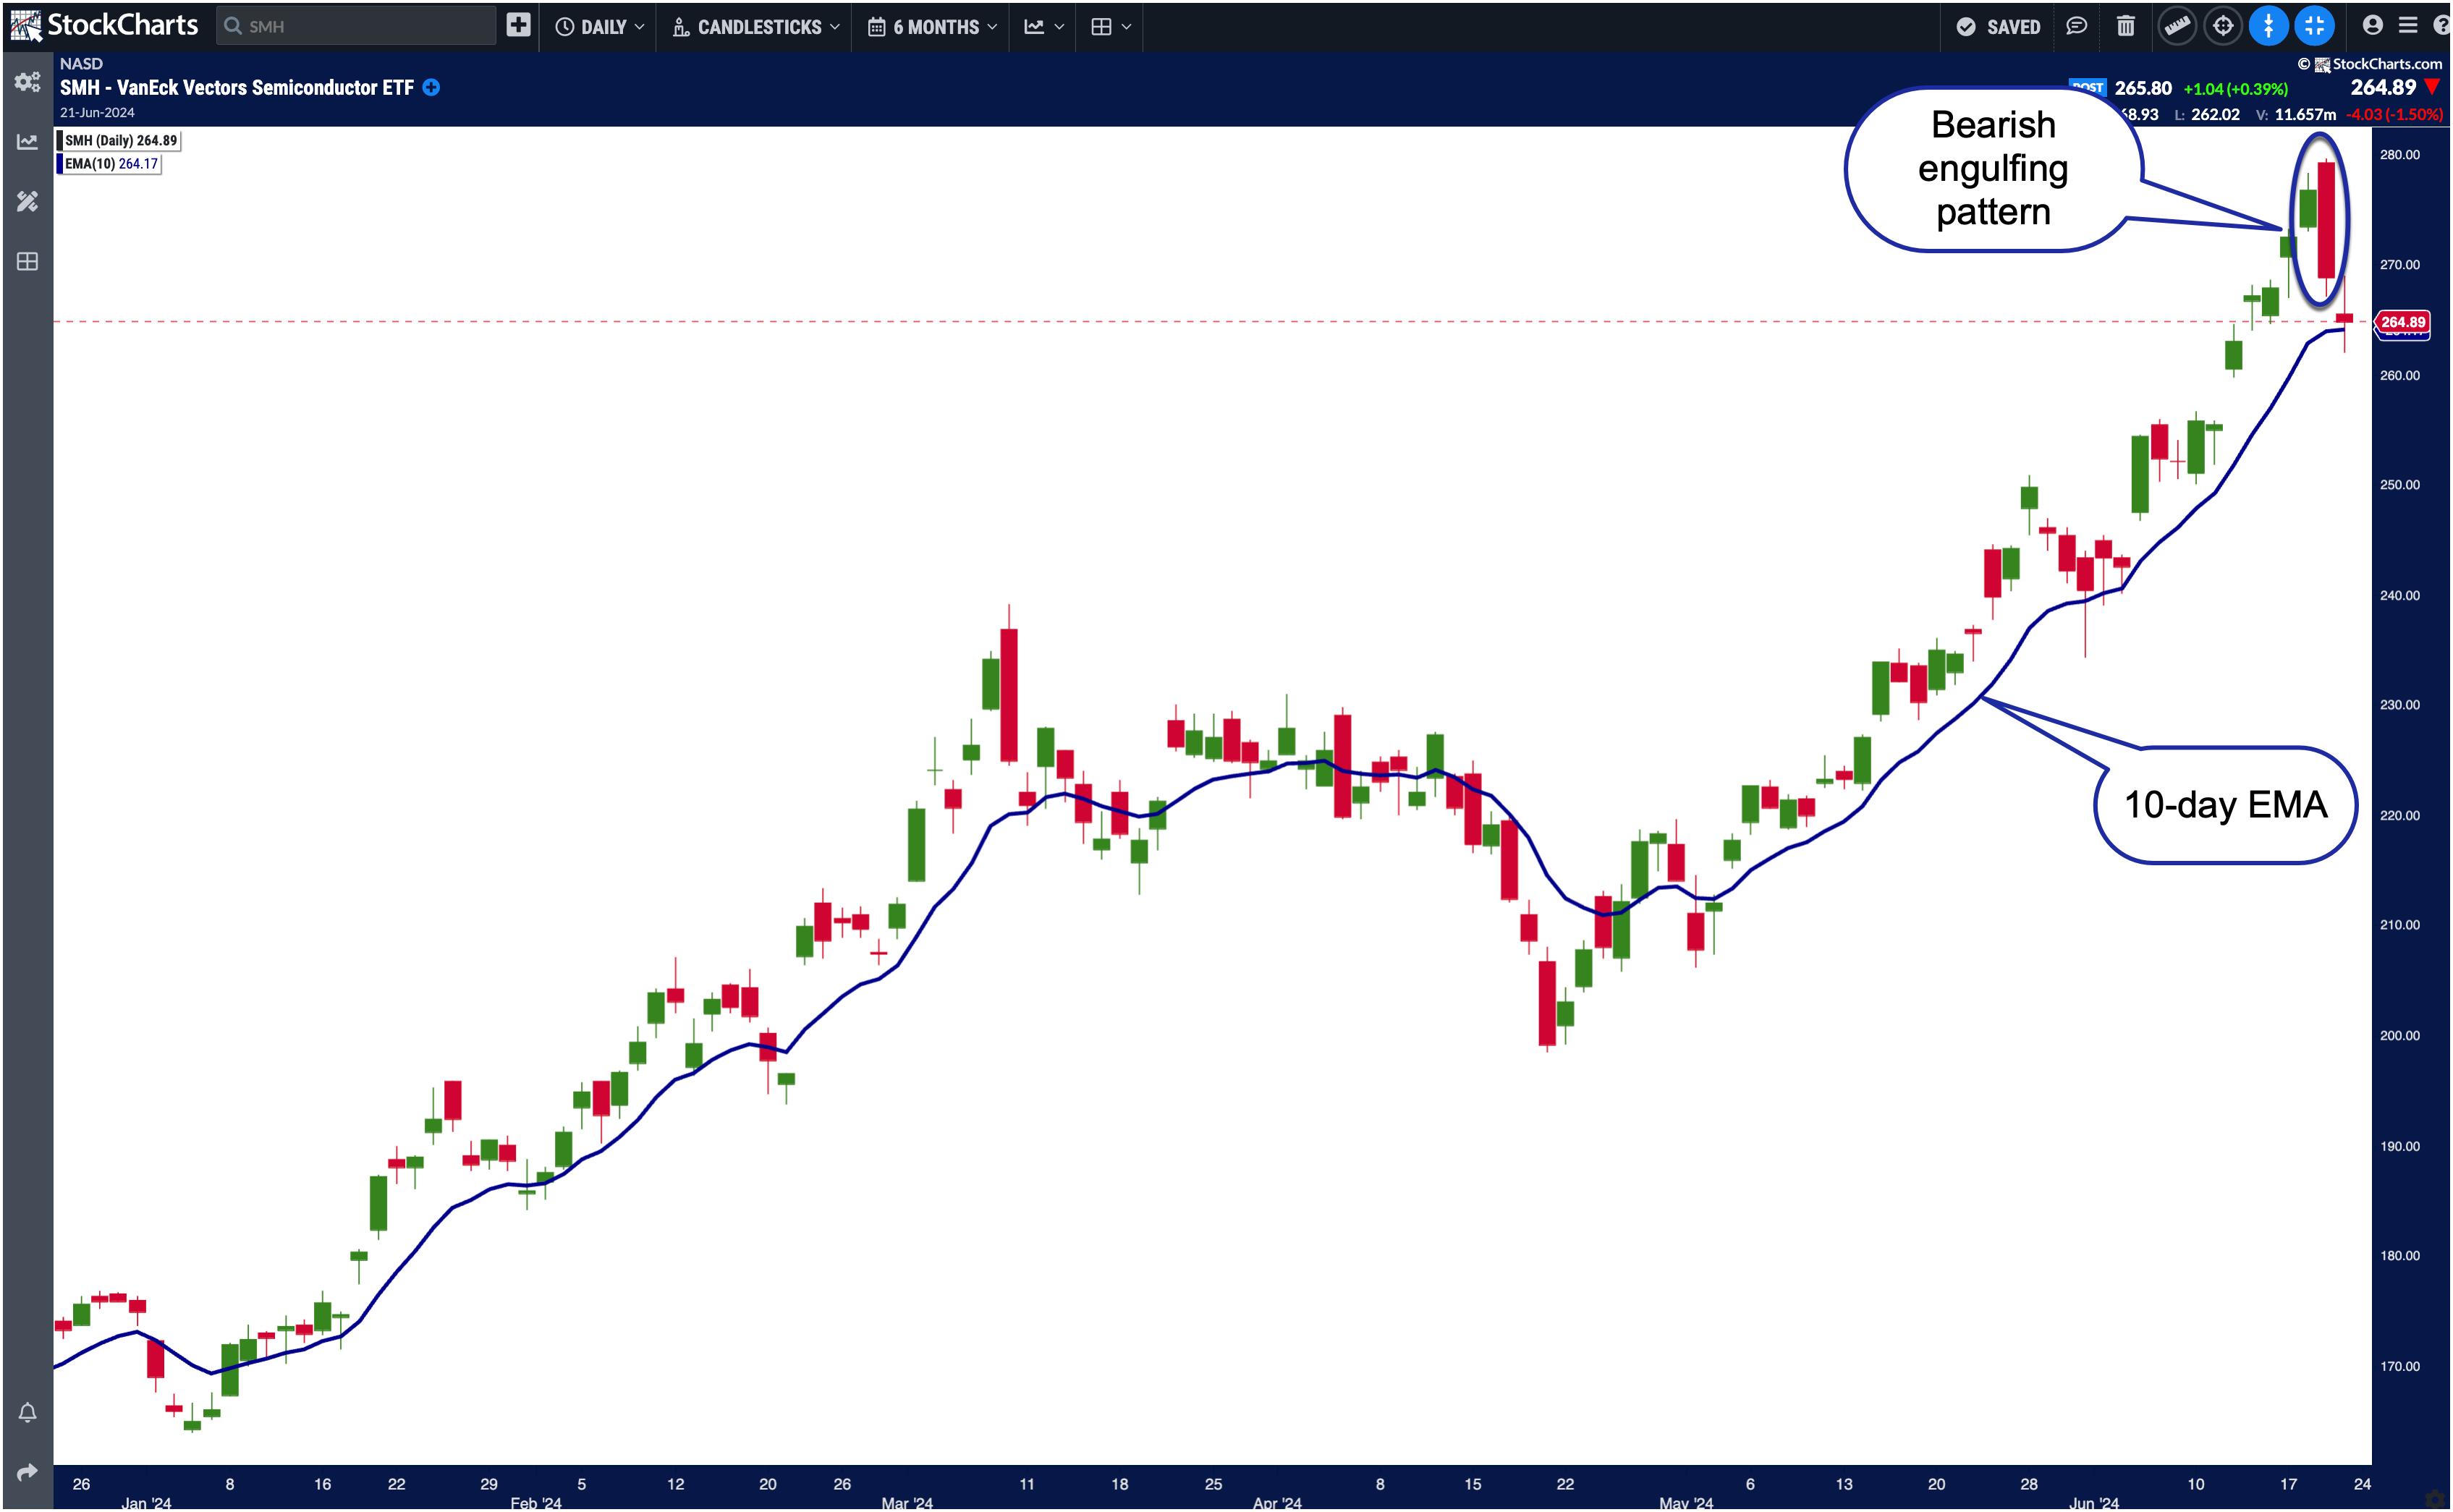2453x1512 pixels.
Task: Open the hamburger menu icon
Action: tap(2408, 26)
